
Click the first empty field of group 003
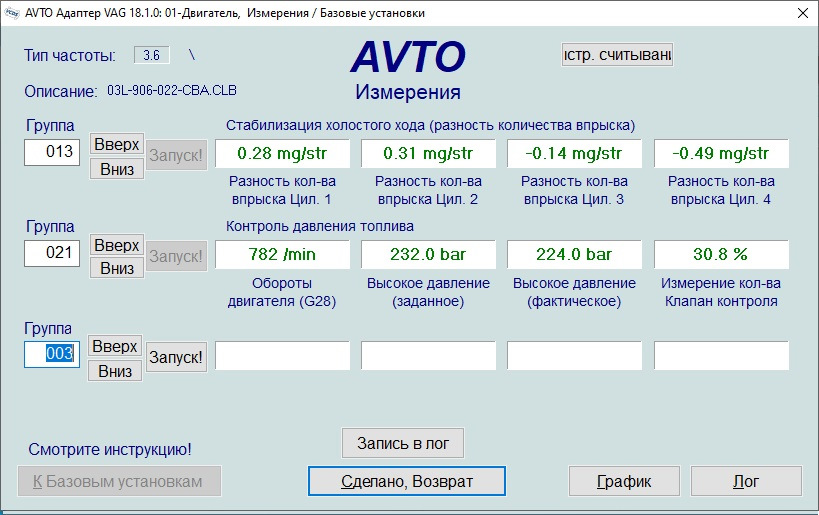282,356
